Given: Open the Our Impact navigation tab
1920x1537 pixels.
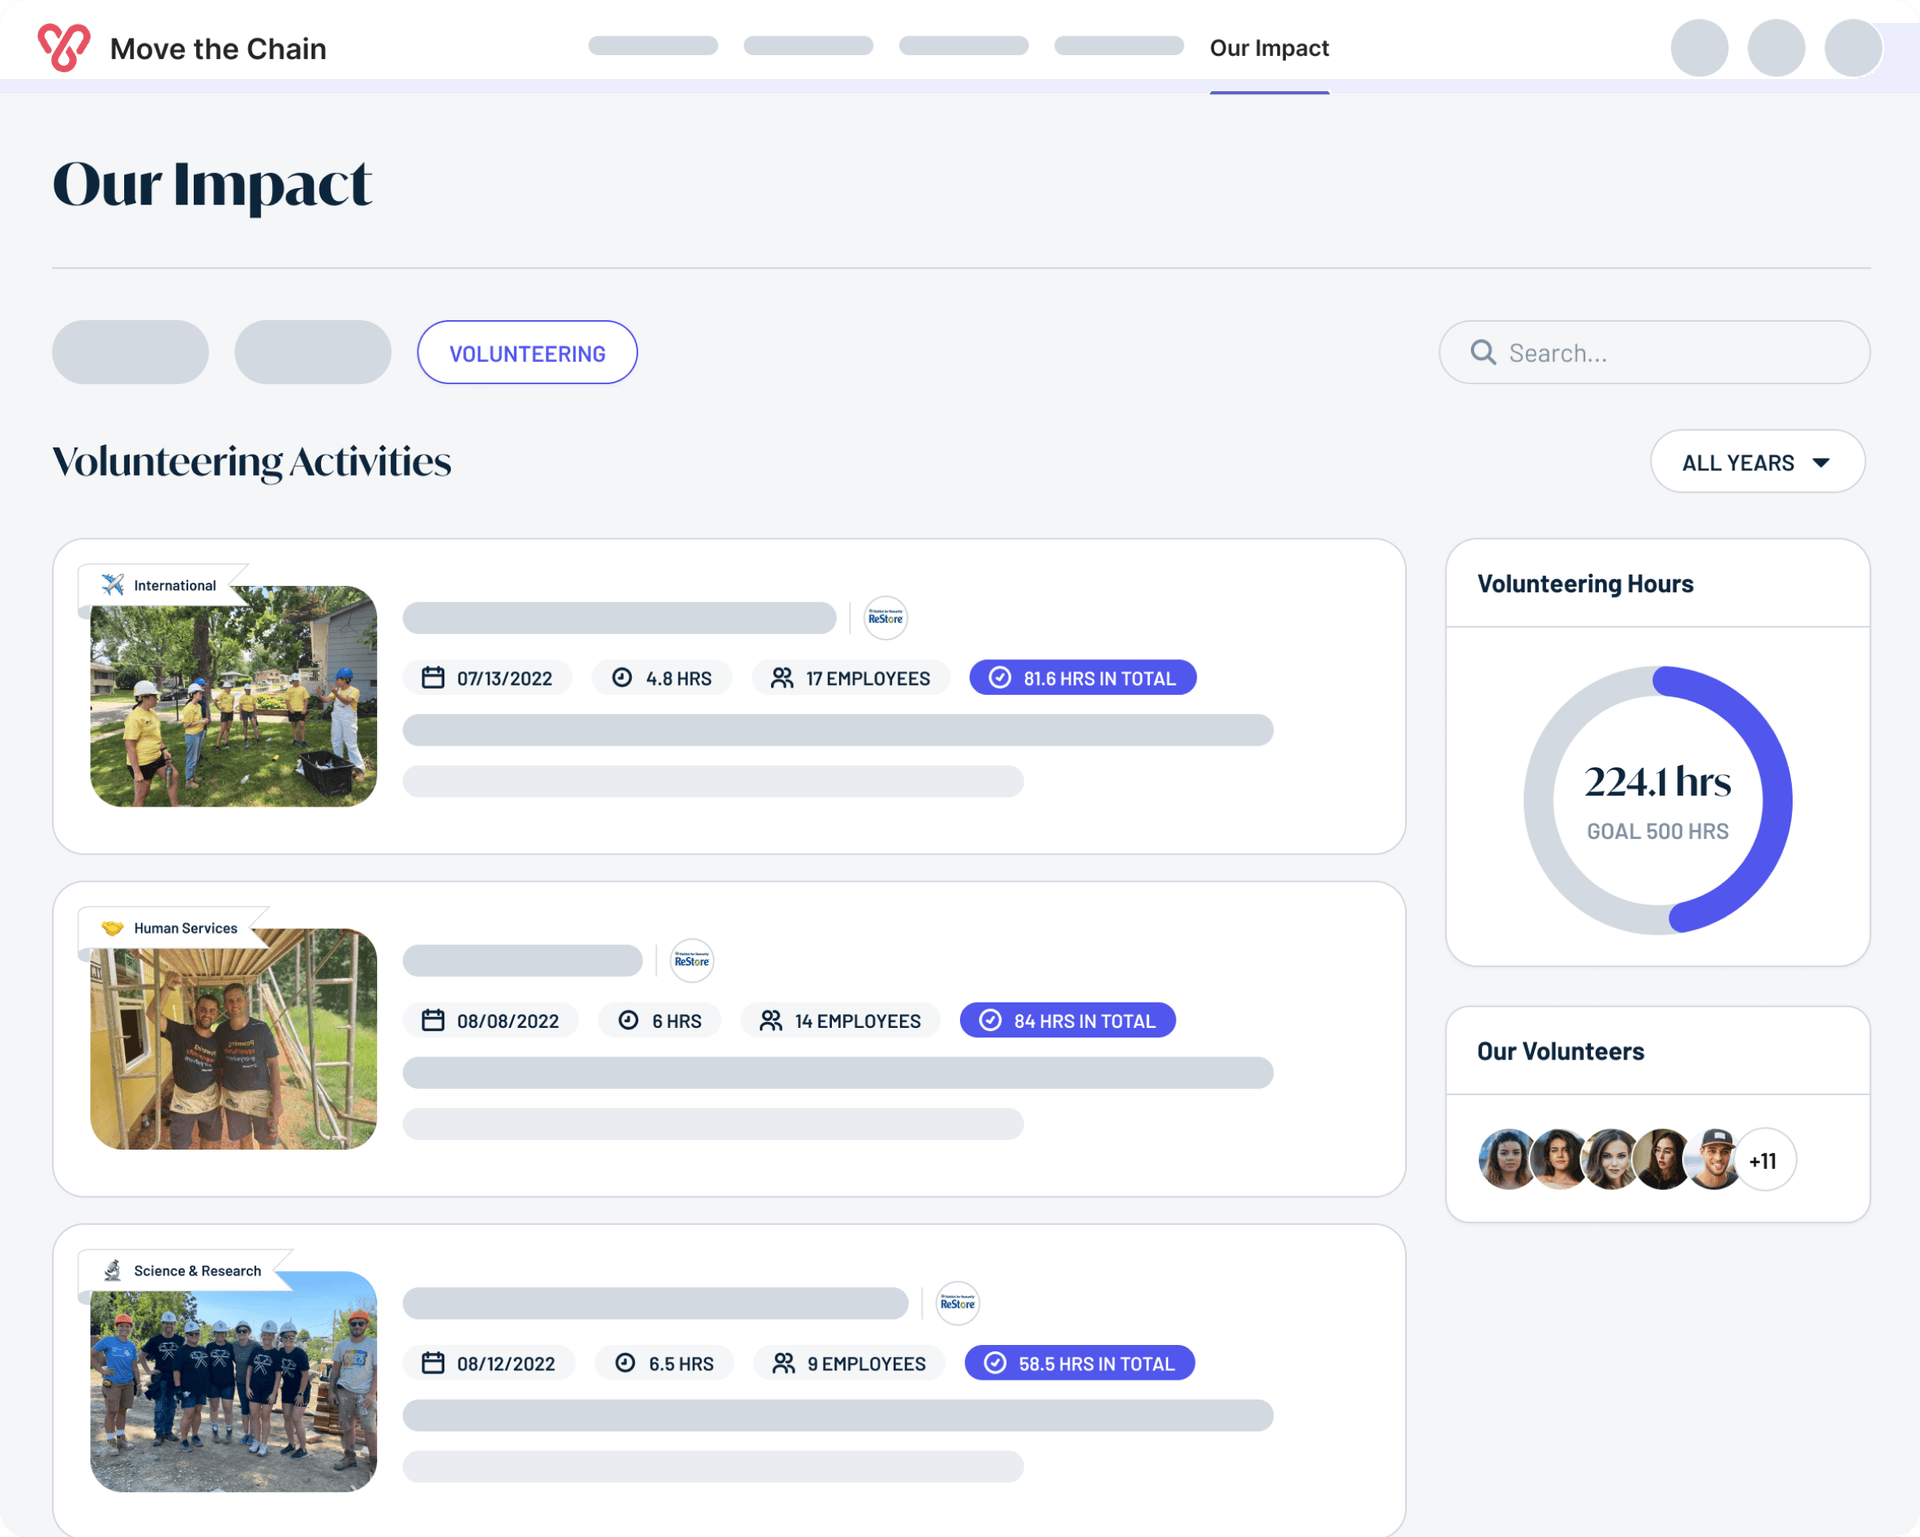Looking at the screenshot, I should [x=1269, y=48].
